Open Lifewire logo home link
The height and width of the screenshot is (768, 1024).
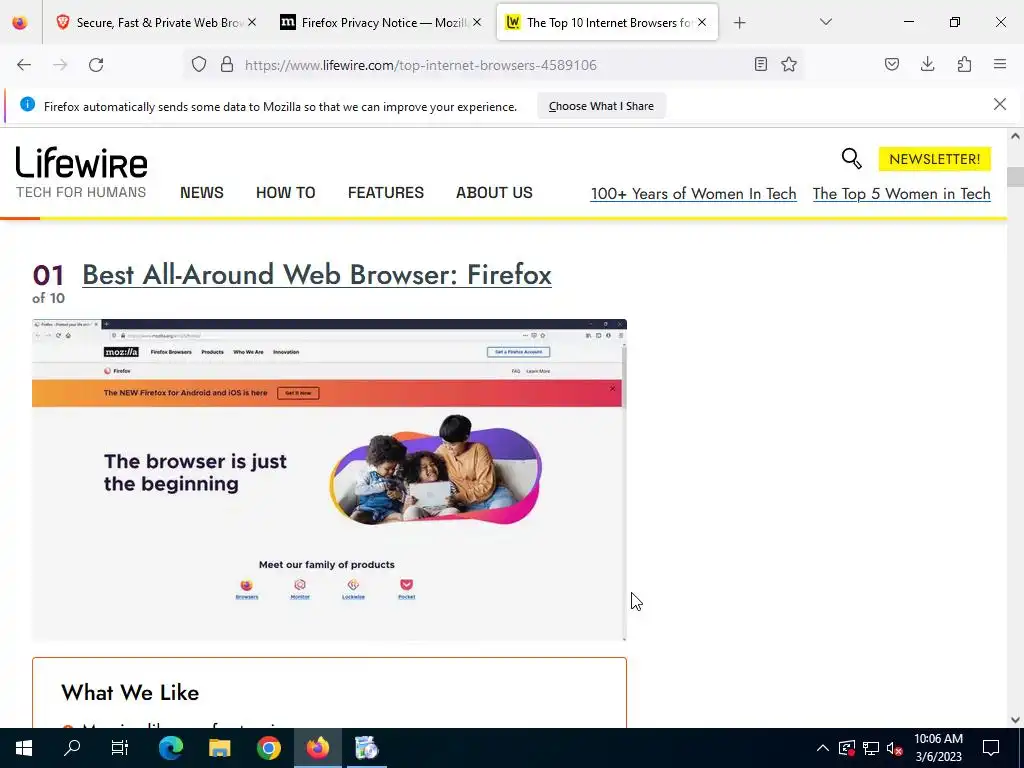pos(82,172)
